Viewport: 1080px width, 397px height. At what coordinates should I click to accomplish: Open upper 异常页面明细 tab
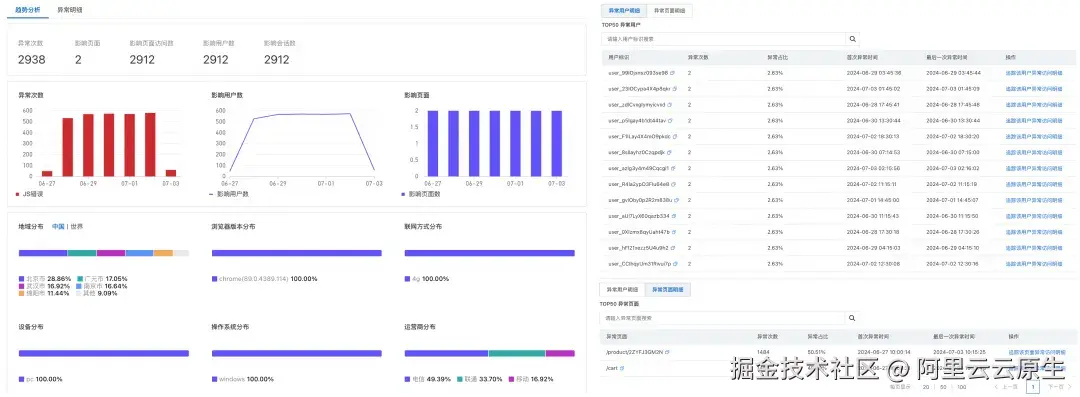(x=669, y=10)
